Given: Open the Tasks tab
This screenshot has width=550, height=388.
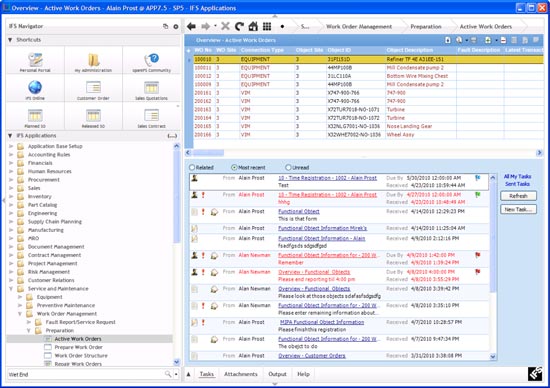Looking at the screenshot, I should tap(207, 374).
